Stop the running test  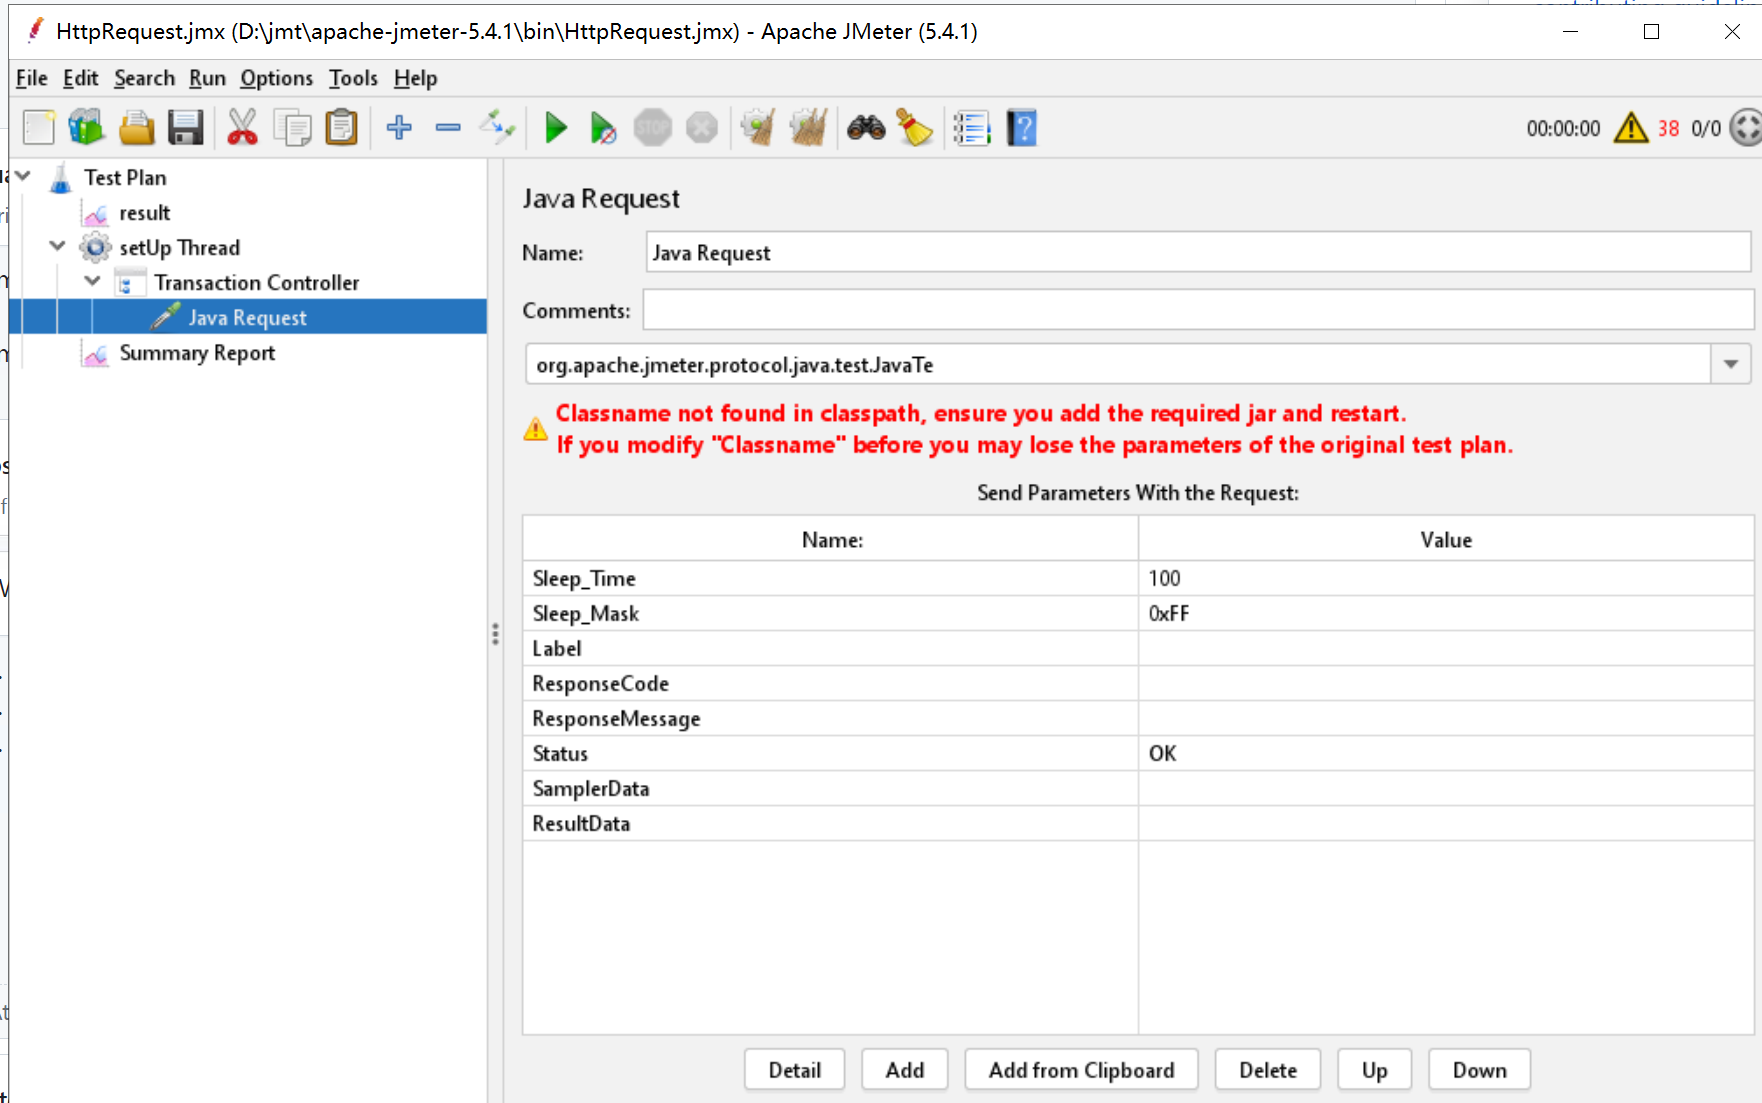click(x=652, y=127)
